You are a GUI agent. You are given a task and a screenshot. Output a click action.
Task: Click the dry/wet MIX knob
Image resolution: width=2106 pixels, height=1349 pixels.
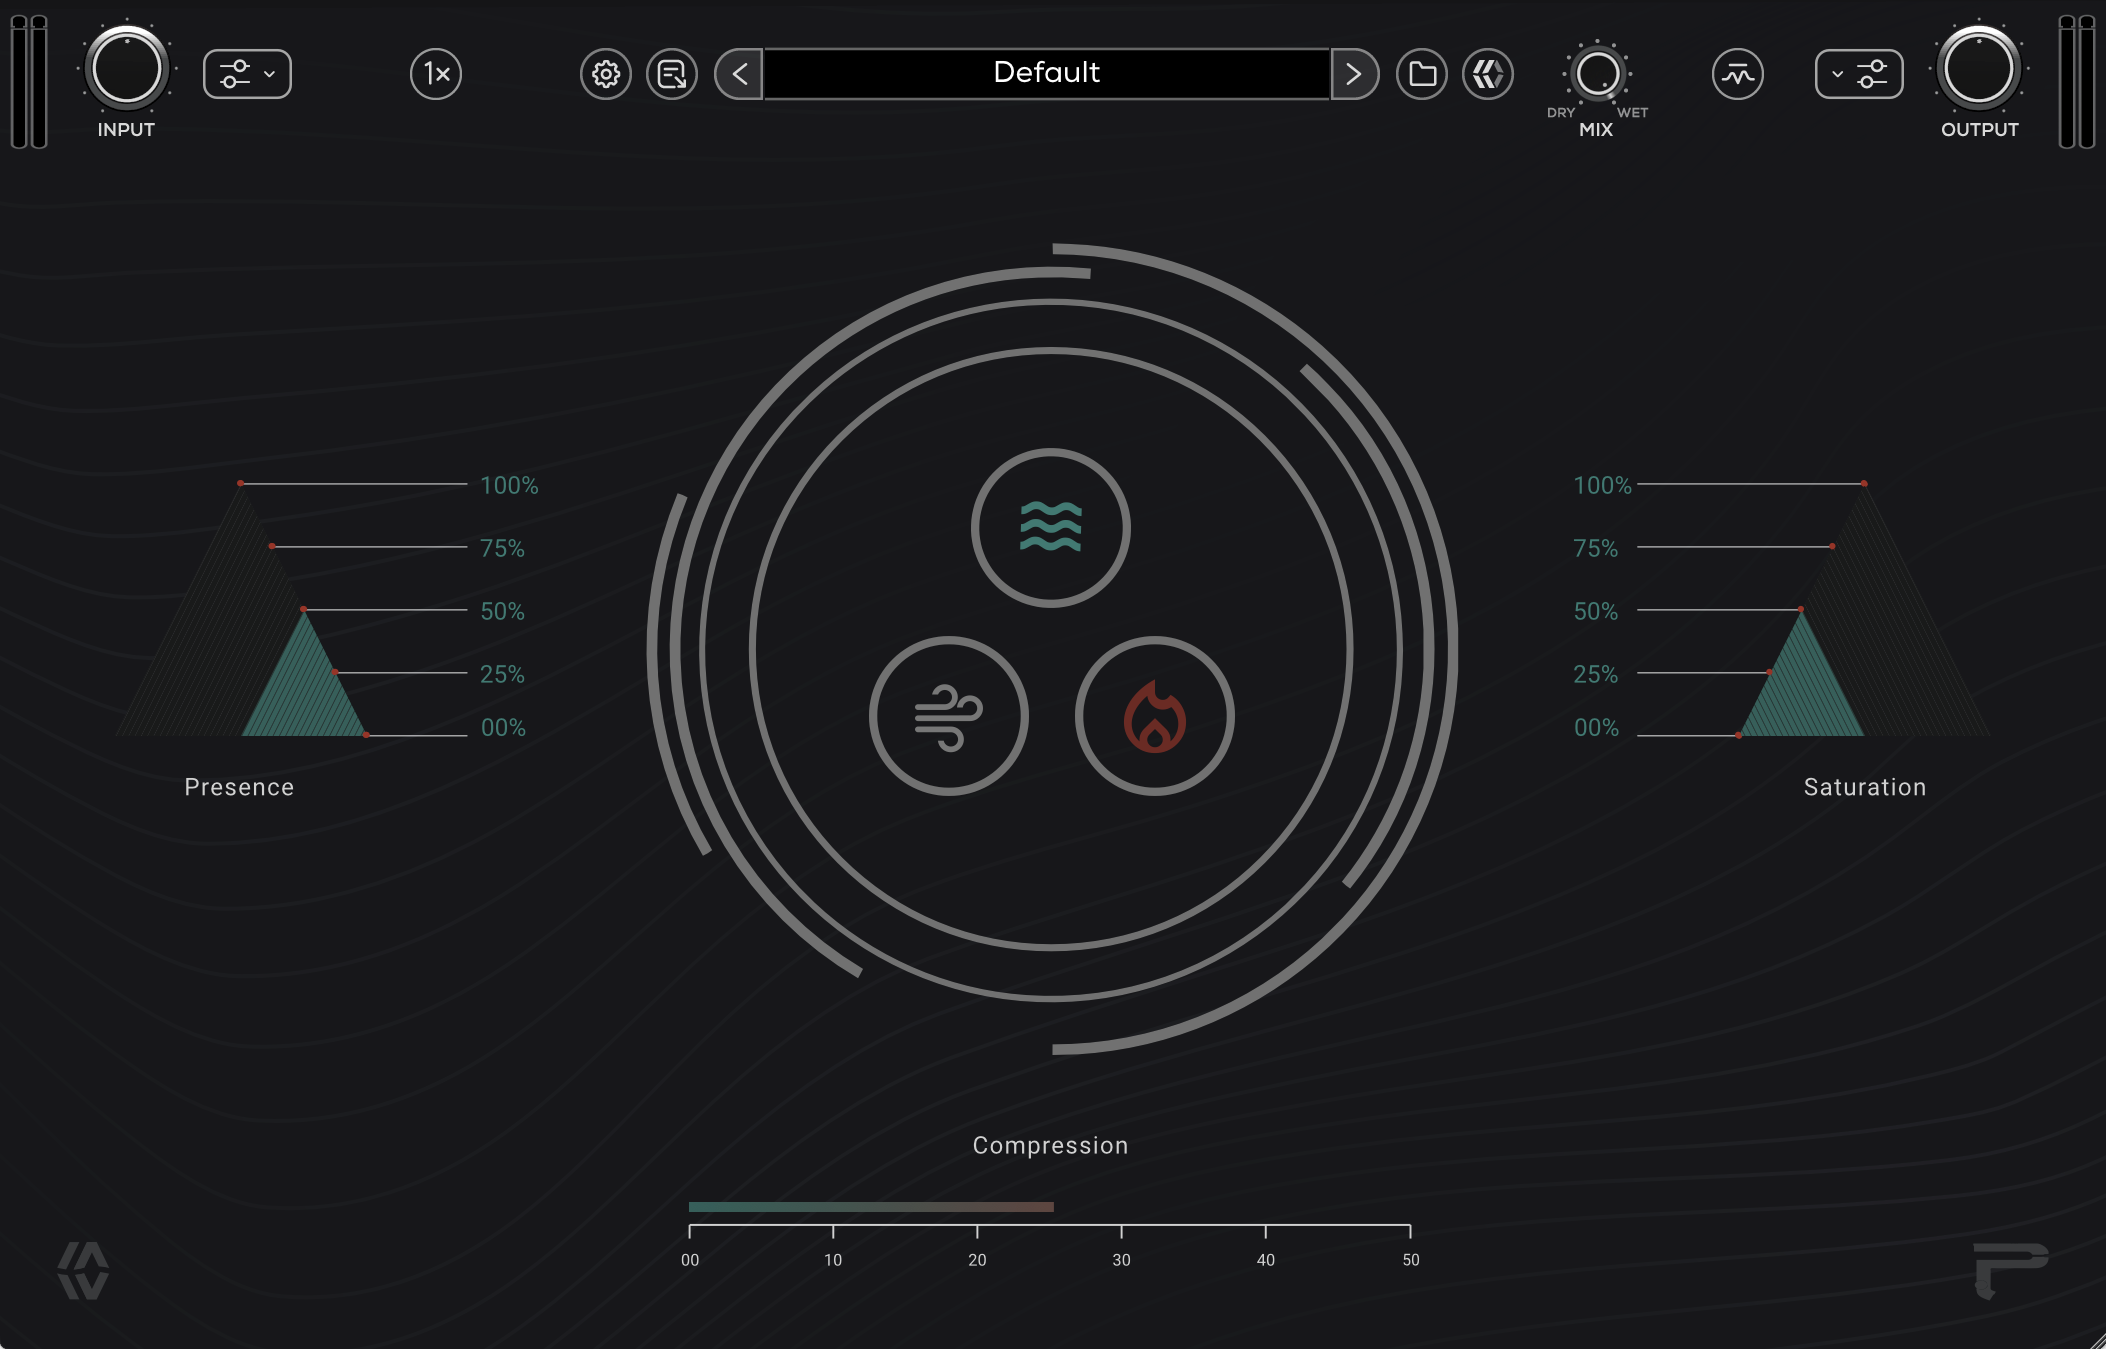tap(1597, 73)
